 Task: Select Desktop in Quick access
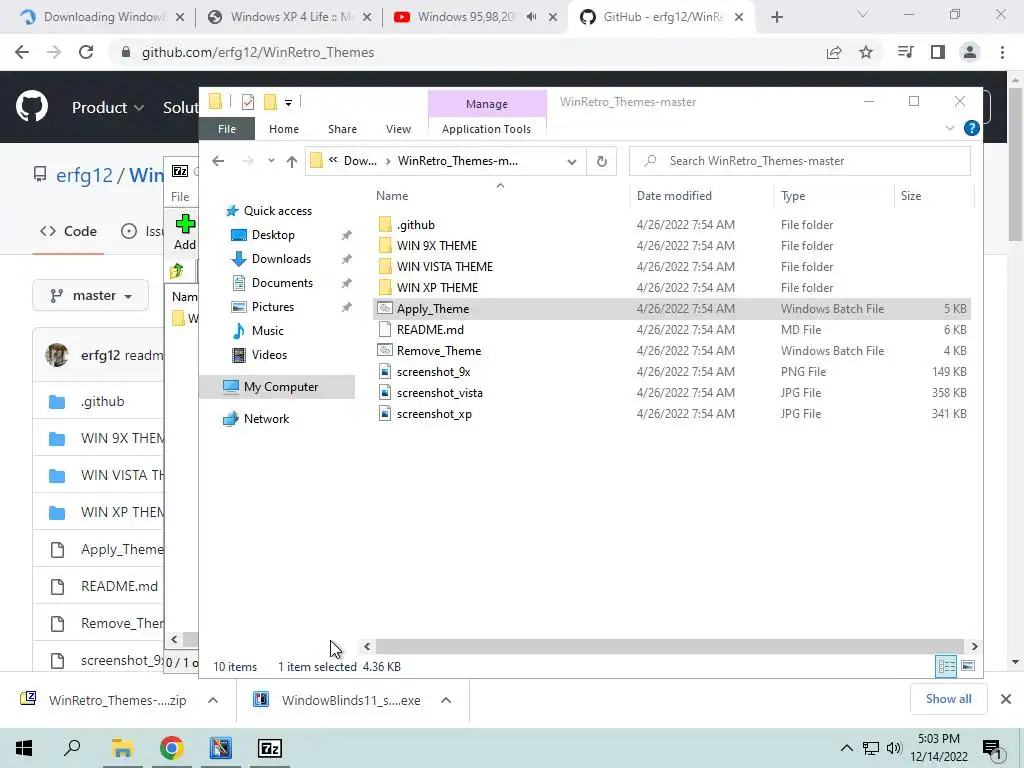click(273, 234)
